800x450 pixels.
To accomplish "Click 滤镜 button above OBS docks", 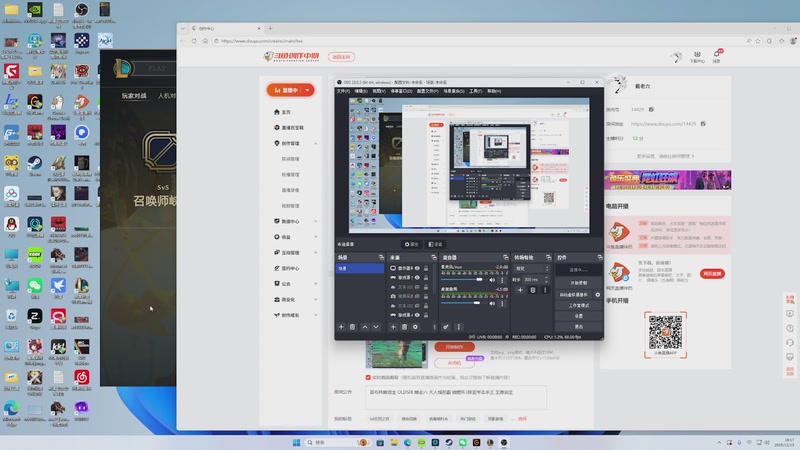I will tap(435, 244).
